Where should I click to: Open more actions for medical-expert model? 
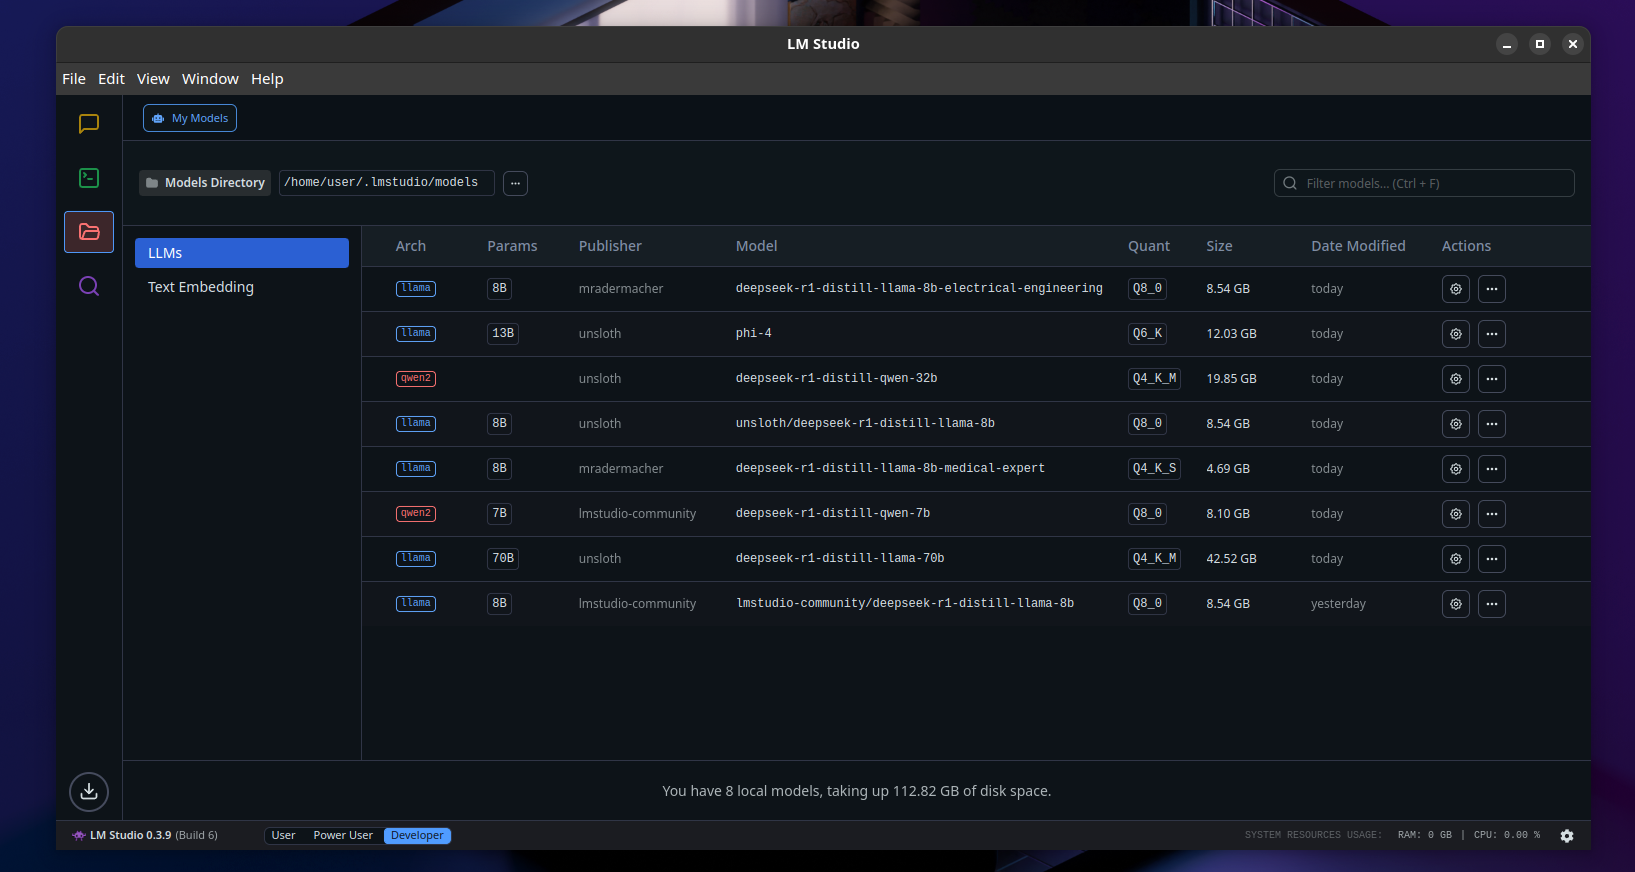1492,469
